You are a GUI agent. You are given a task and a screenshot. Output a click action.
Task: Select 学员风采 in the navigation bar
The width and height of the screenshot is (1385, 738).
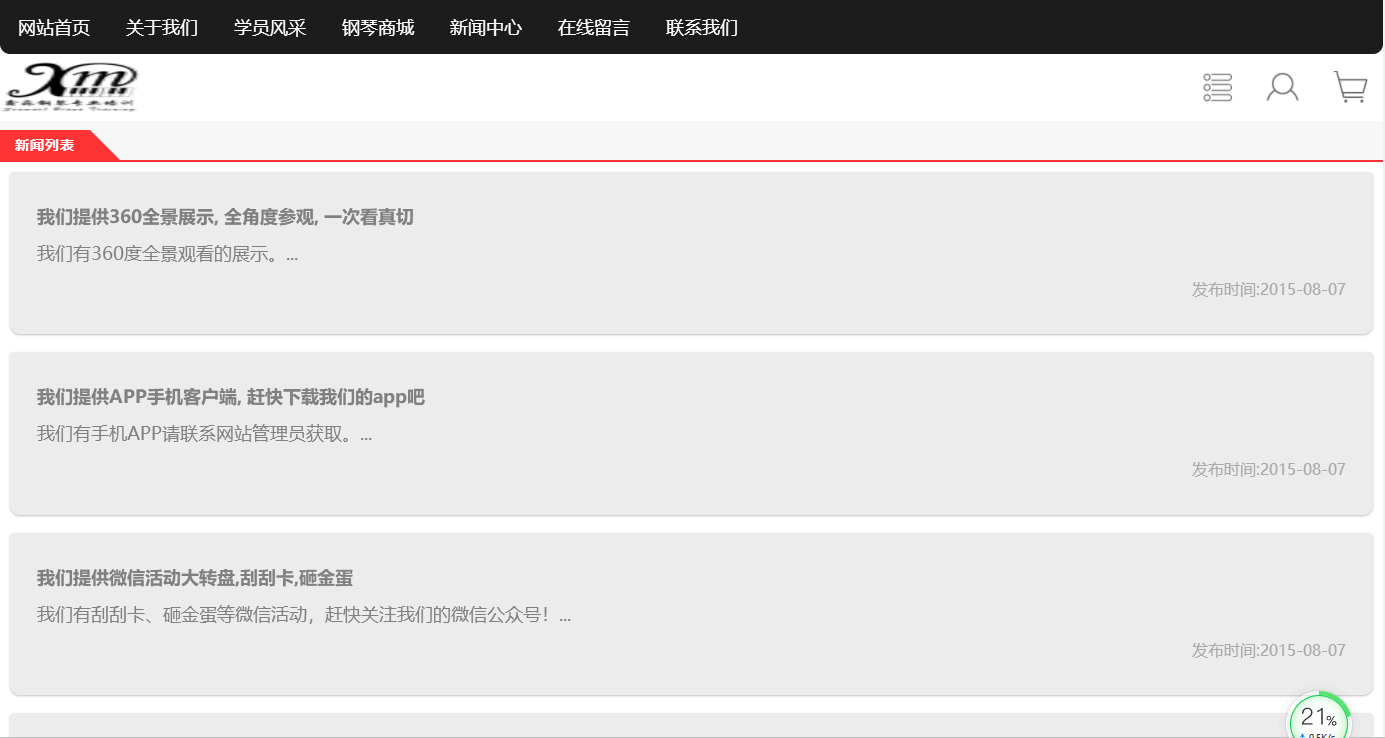[x=270, y=28]
